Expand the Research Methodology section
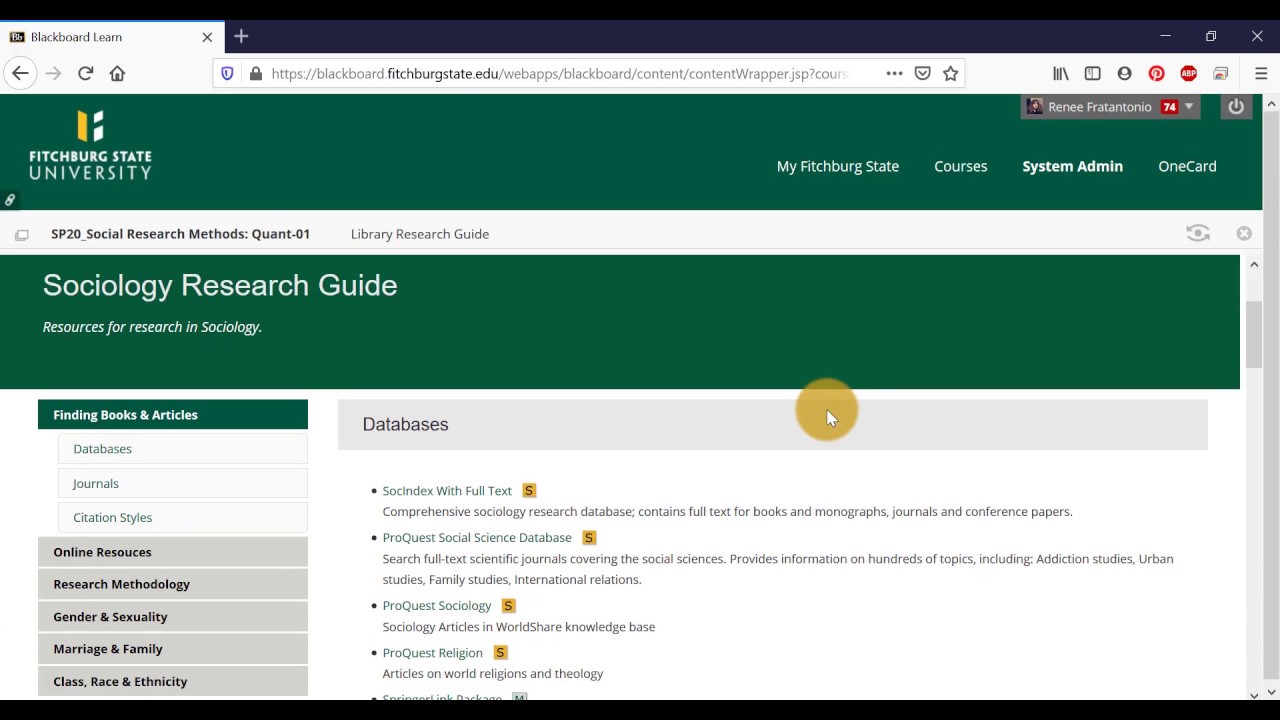The image size is (1280, 720). (x=173, y=584)
